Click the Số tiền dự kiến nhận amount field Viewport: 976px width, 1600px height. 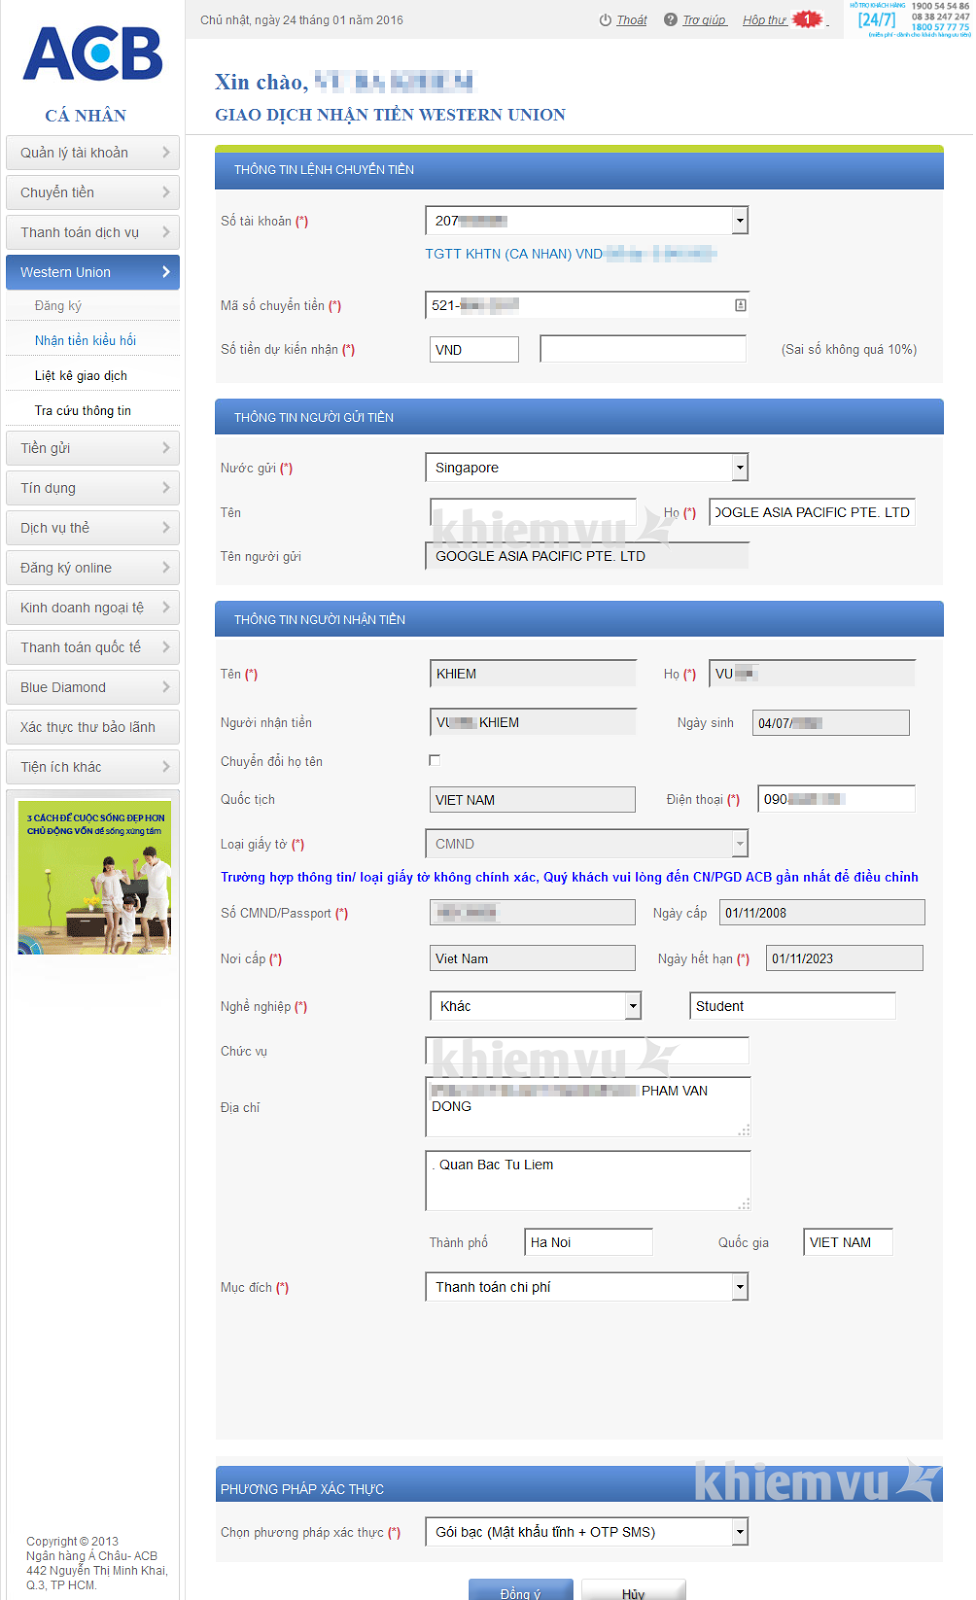point(642,349)
